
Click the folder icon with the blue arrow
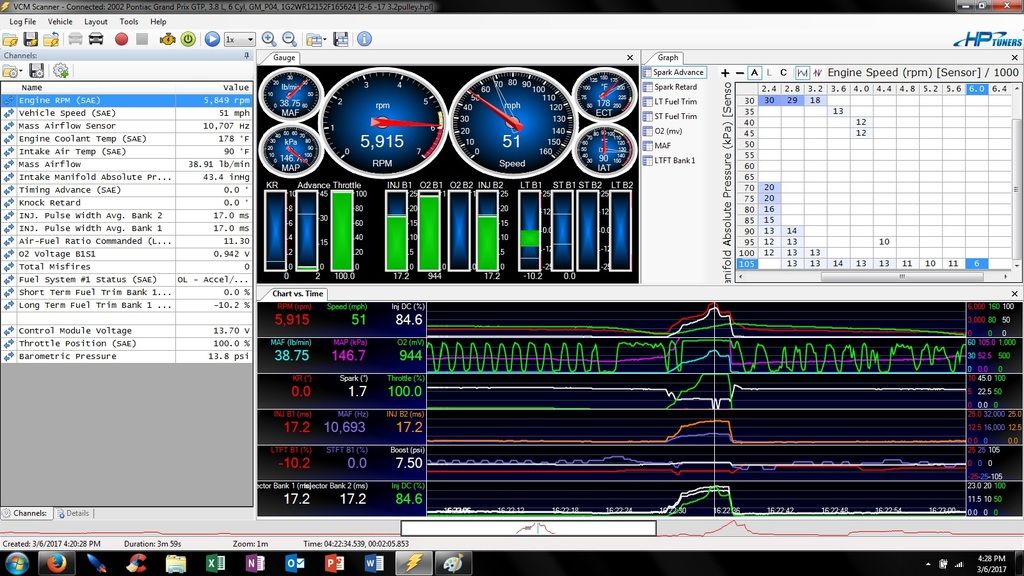(x=51, y=39)
